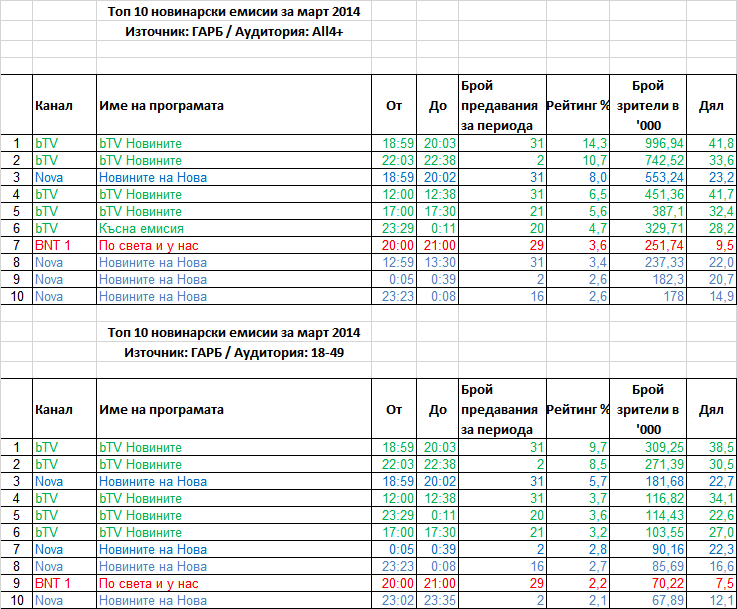Viewport: 737px width, 609px height.
Task: Click share value 33,6
Action: coord(721,160)
